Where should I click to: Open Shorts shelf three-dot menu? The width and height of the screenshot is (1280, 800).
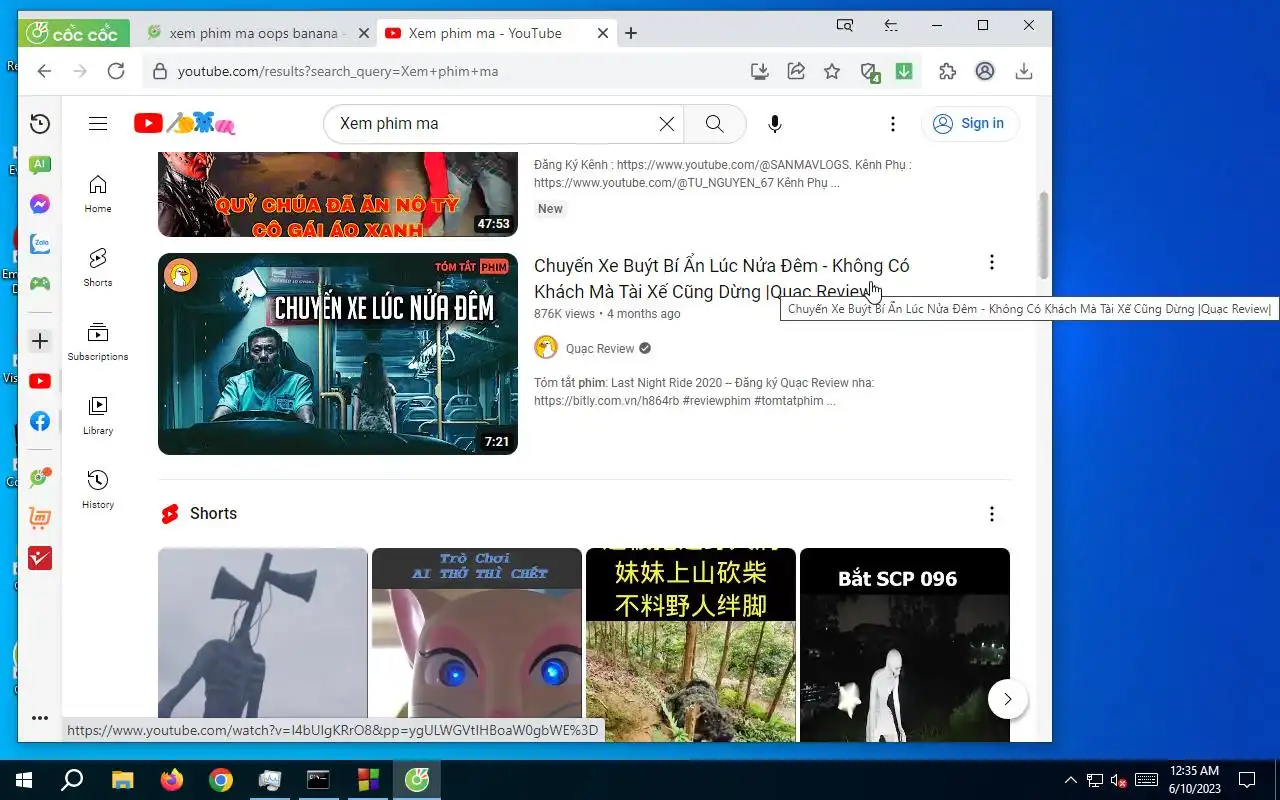[992, 514]
